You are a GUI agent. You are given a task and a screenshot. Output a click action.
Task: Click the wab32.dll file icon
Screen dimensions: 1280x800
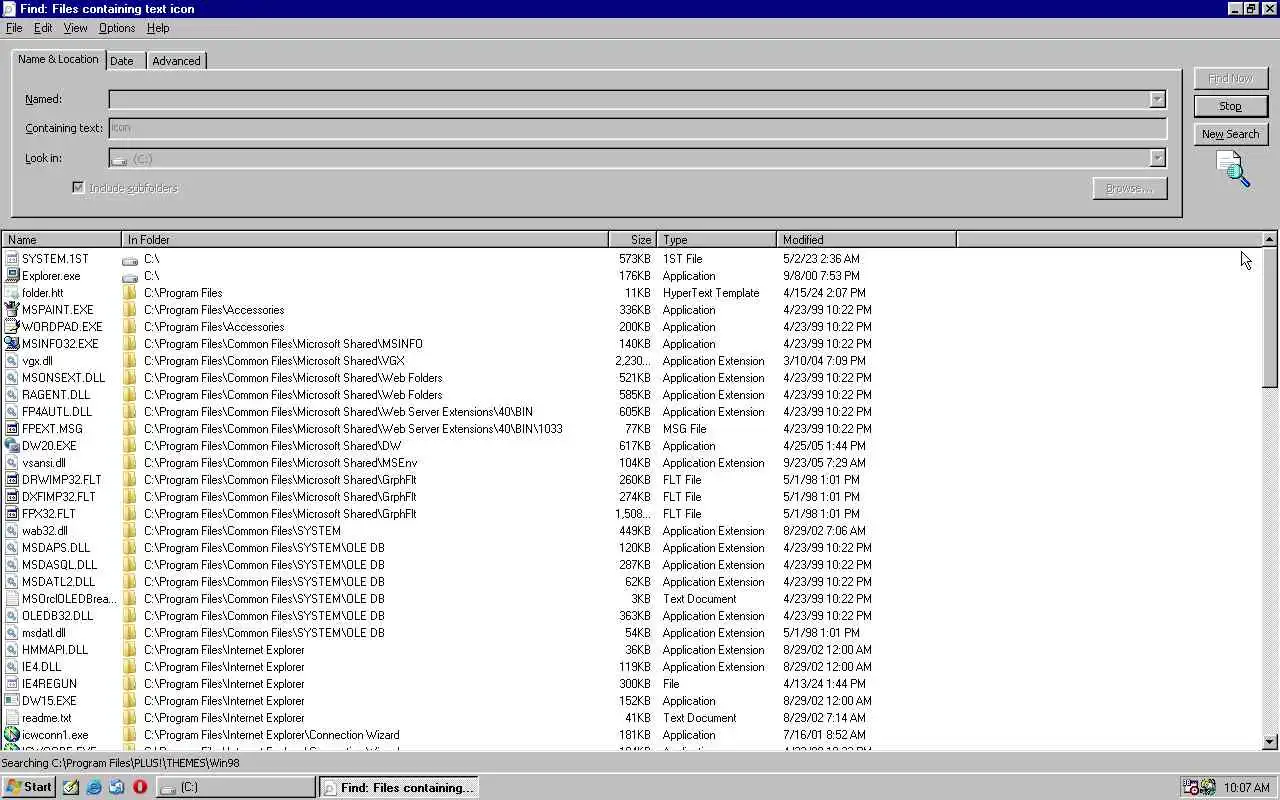tap(12, 531)
